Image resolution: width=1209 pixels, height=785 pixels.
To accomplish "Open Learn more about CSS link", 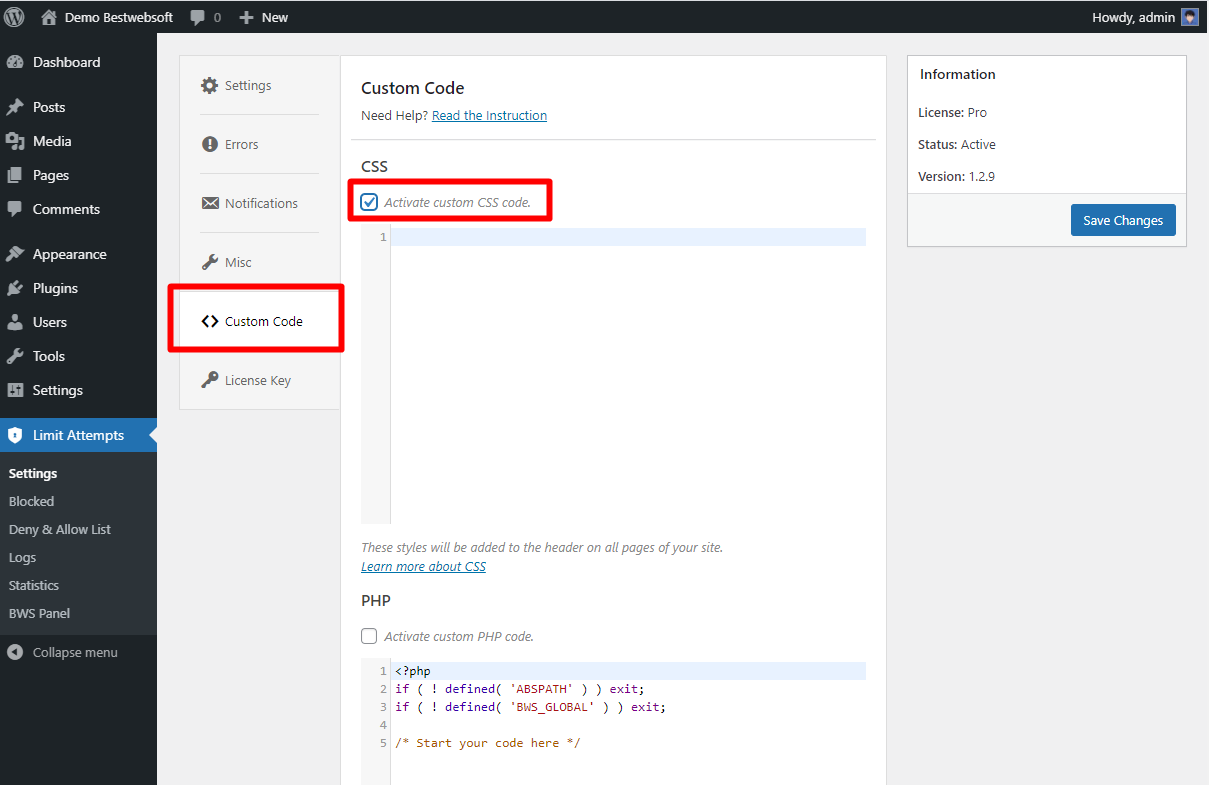I will click(x=423, y=566).
